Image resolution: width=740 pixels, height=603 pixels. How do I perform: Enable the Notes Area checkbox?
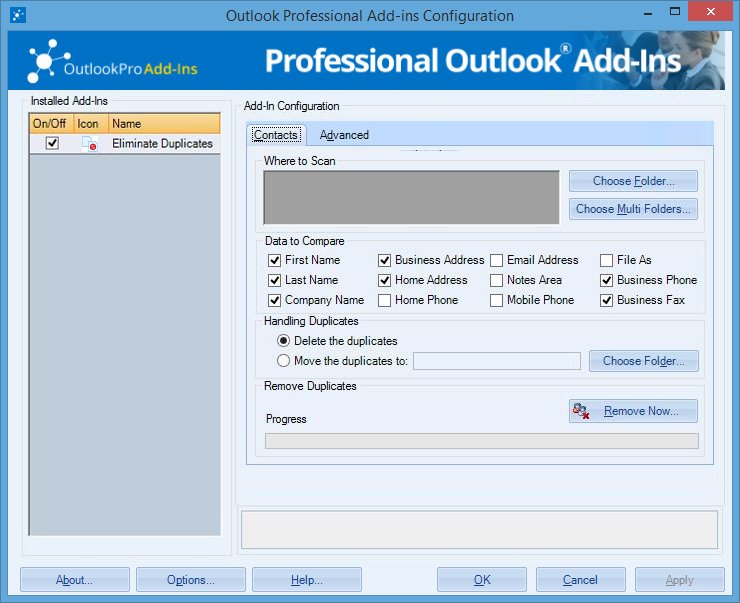(496, 280)
